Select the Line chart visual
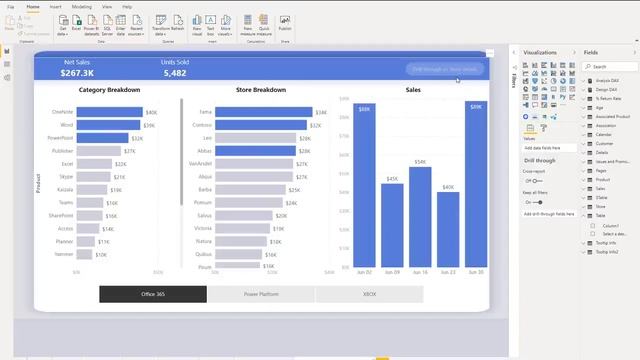Viewport: 640px width, 360px height. point(525,73)
